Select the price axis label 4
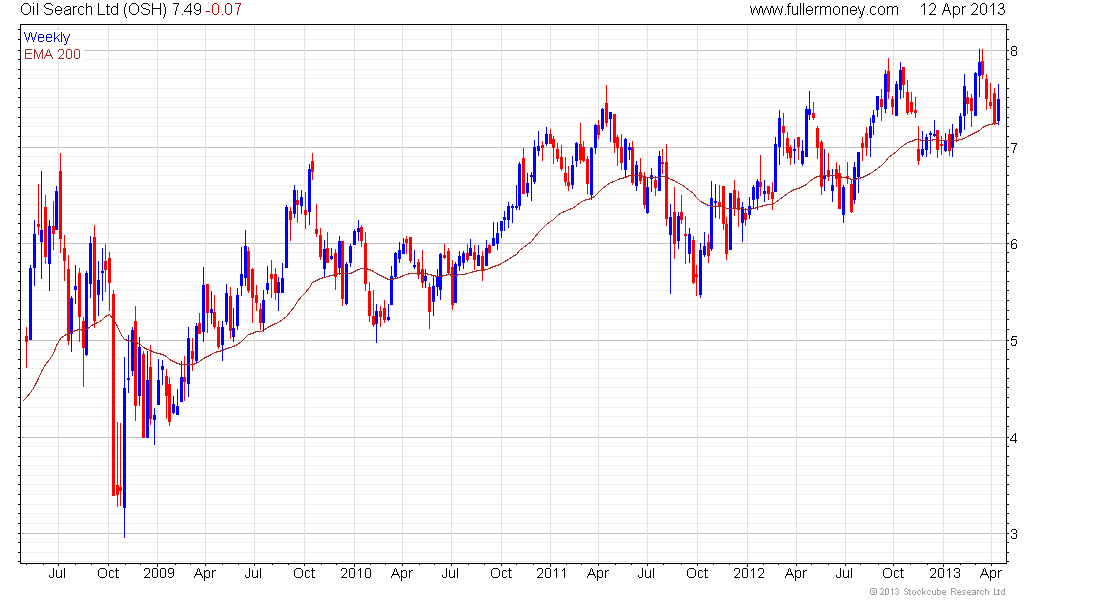This screenshot has height=600, width=1100. (1014, 438)
